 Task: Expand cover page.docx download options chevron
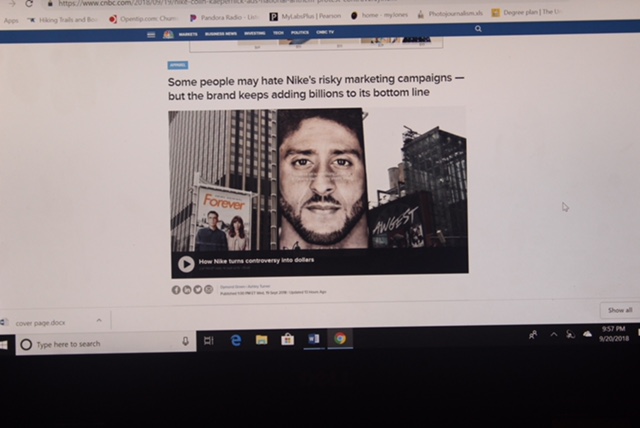[x=99, y=321]
